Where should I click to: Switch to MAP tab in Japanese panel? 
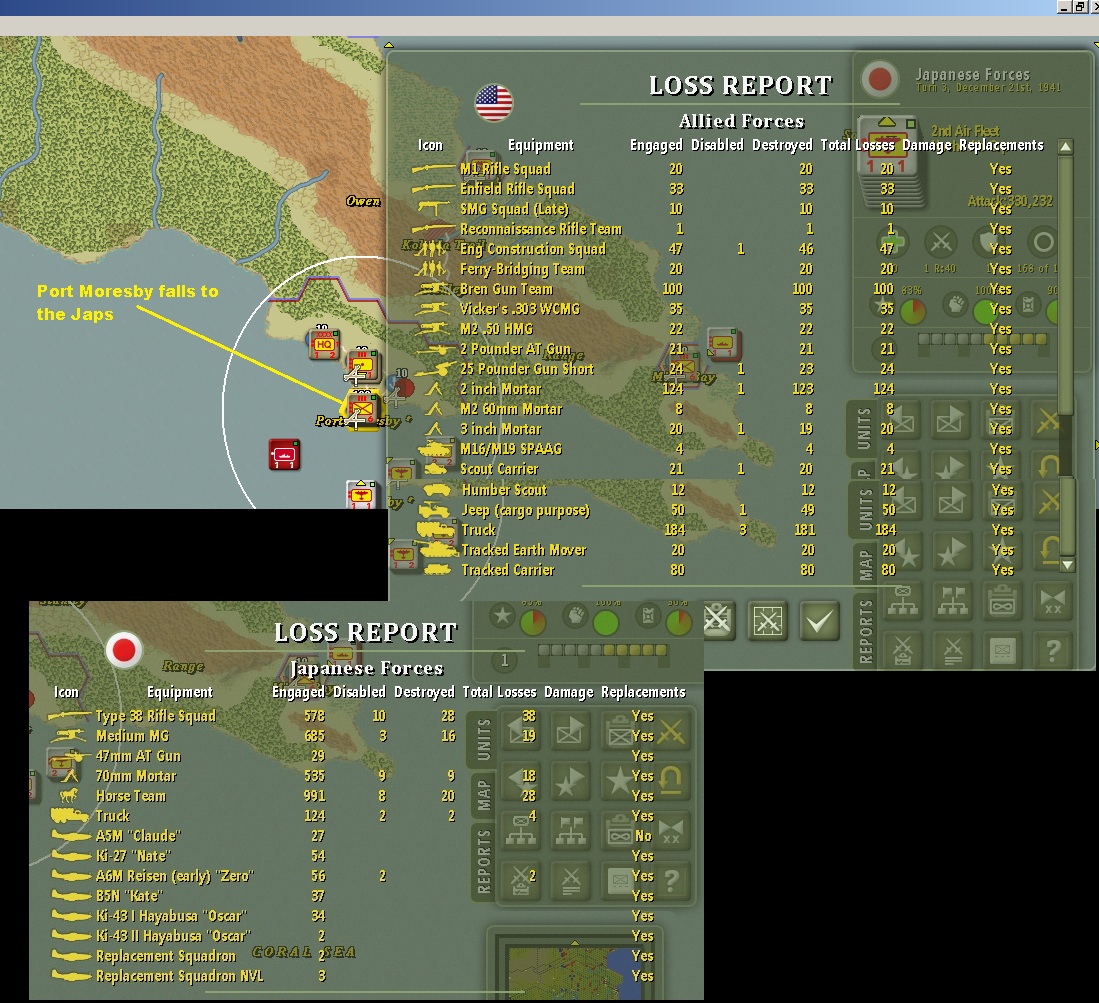point(484,793)
